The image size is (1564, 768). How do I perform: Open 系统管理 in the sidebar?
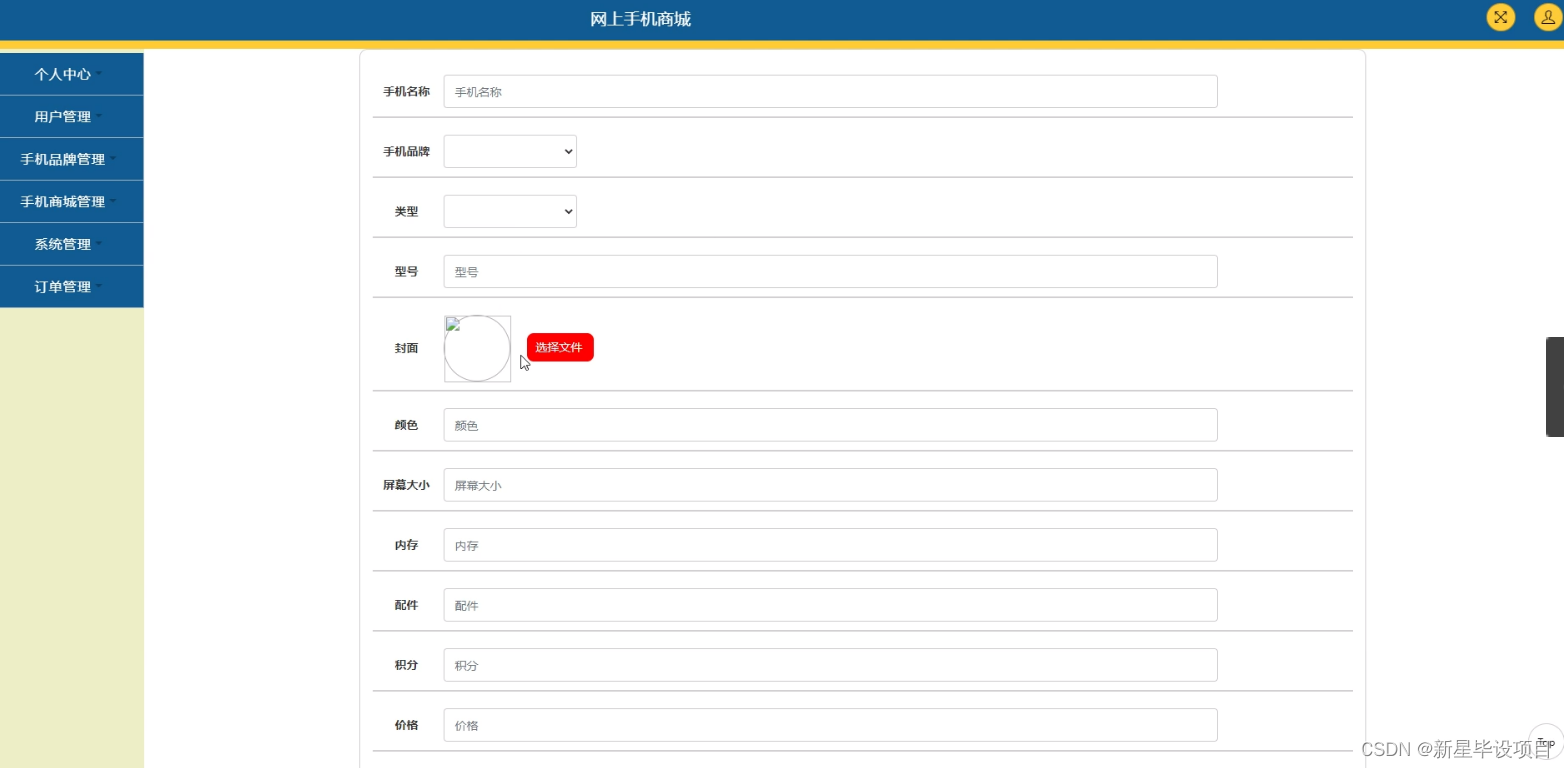coord(61,243)
